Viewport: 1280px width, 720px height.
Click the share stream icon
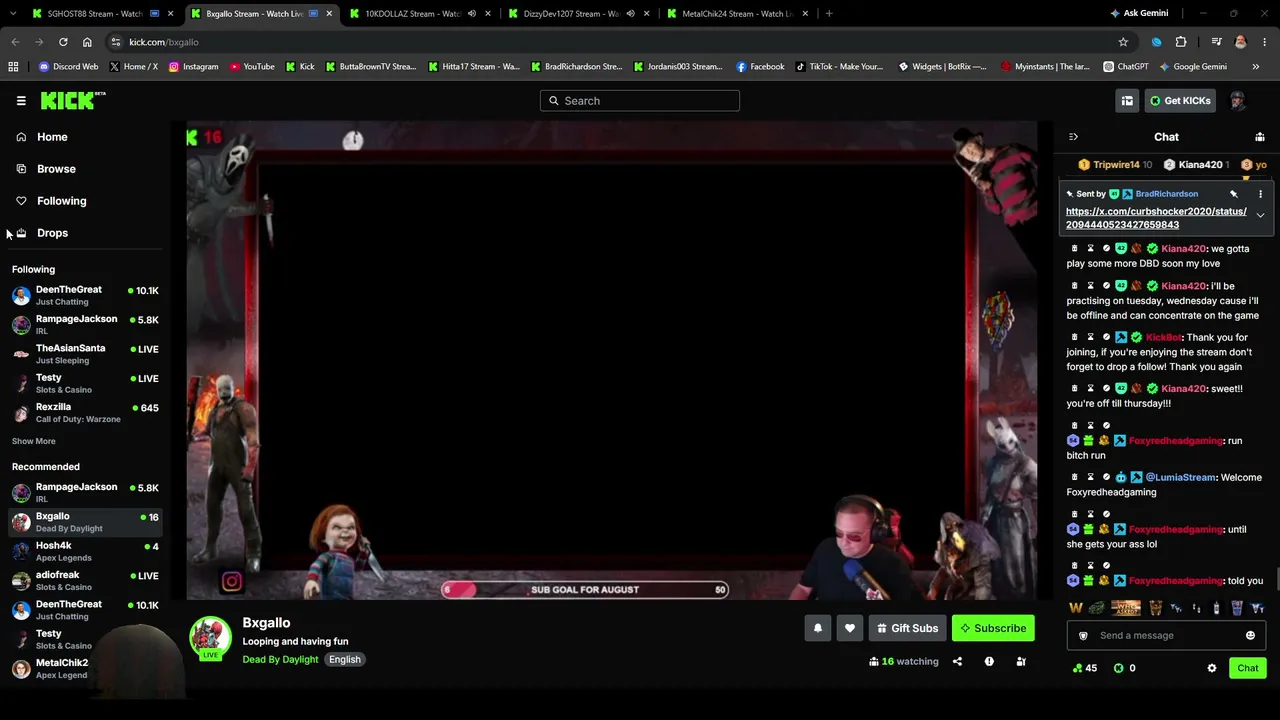pyautogui.click(x=957, y=661)
